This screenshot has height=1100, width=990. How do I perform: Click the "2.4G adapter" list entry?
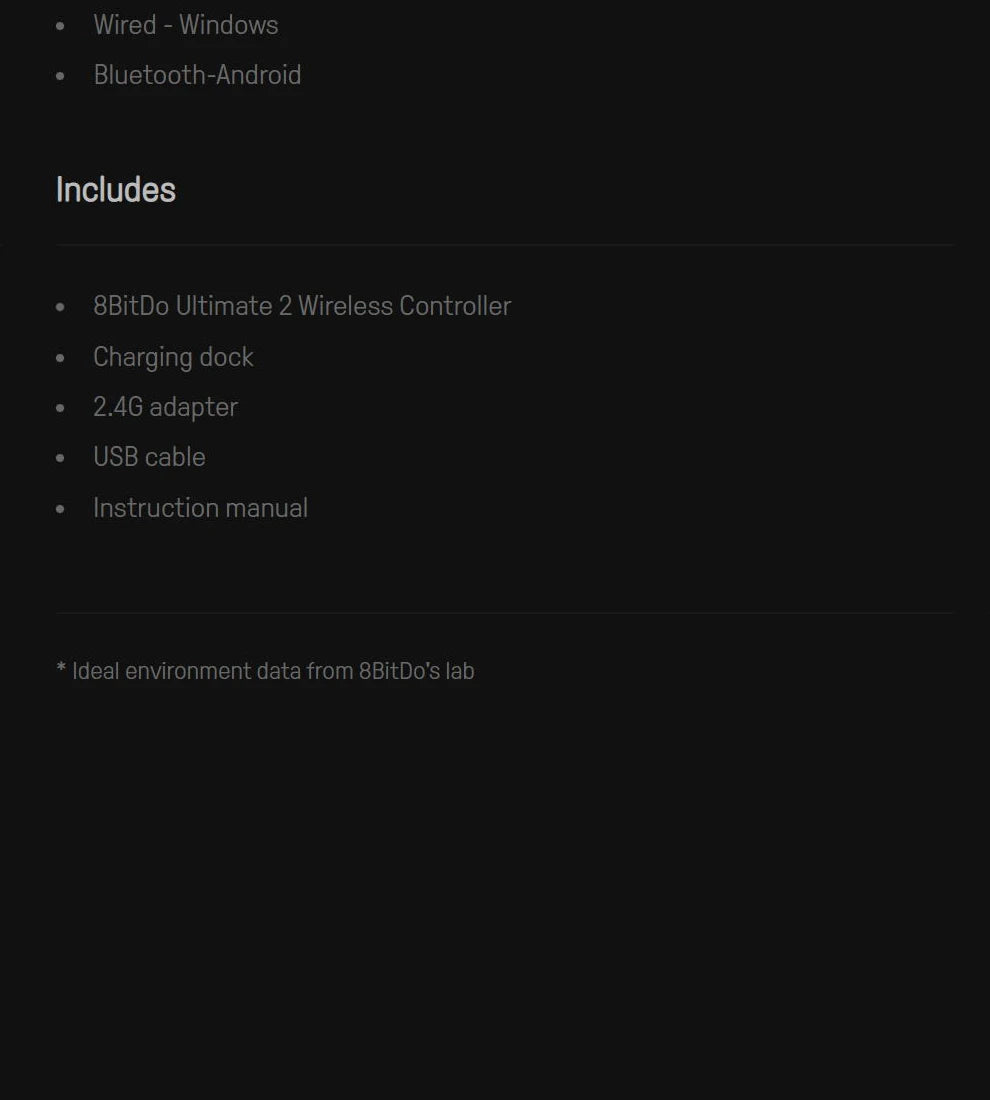pyautogui.click(x=165, y=407)
